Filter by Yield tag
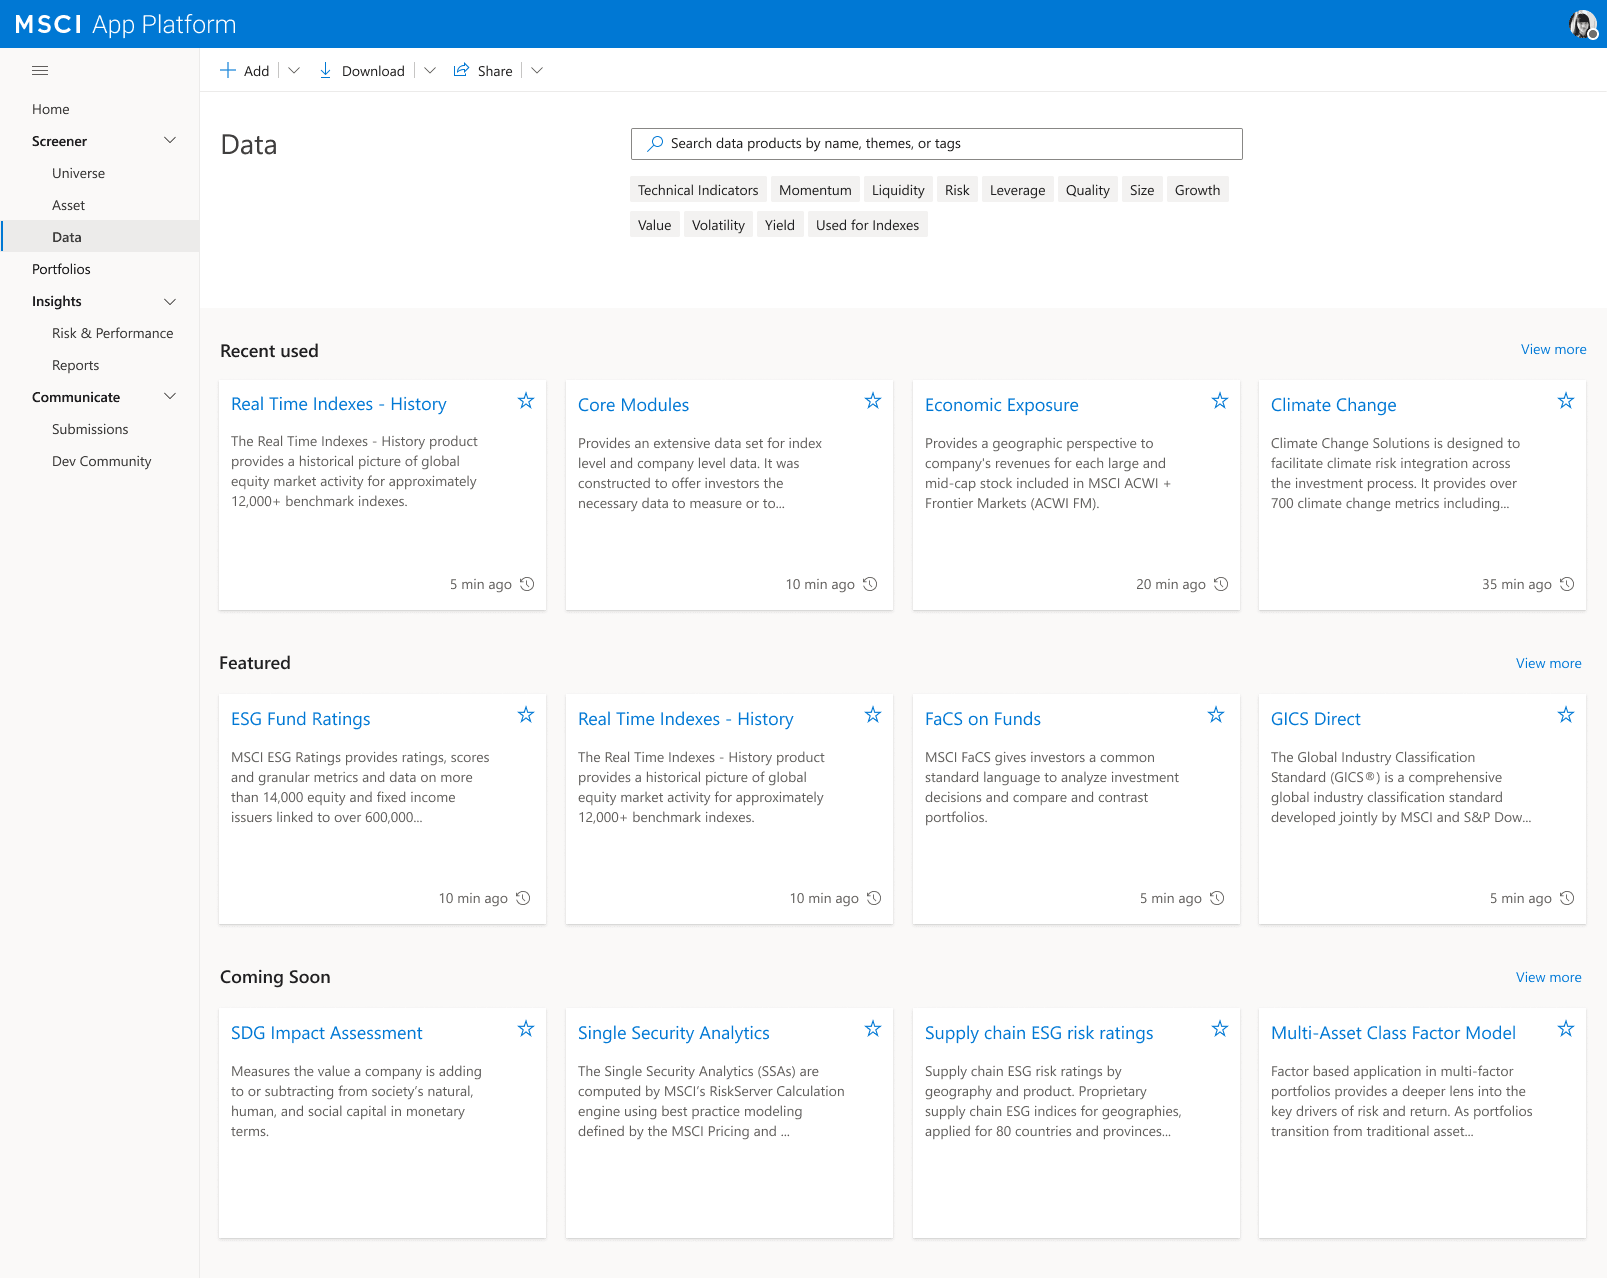This screenshot has width=1607, height=1278. click(780, 225)
